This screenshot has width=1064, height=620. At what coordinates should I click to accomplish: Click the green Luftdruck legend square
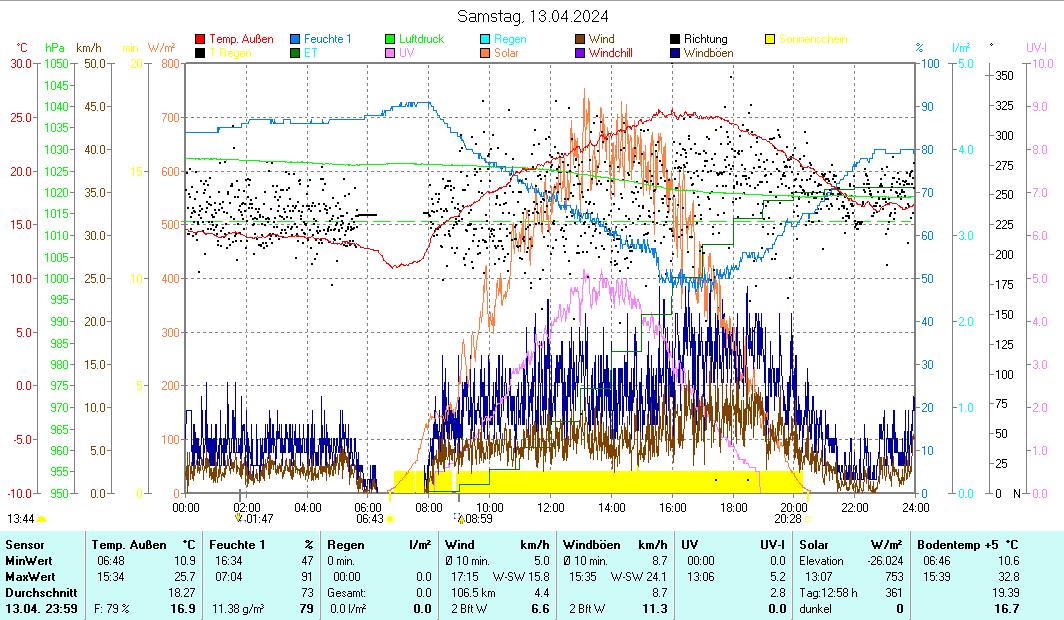(x=391, y=40)
